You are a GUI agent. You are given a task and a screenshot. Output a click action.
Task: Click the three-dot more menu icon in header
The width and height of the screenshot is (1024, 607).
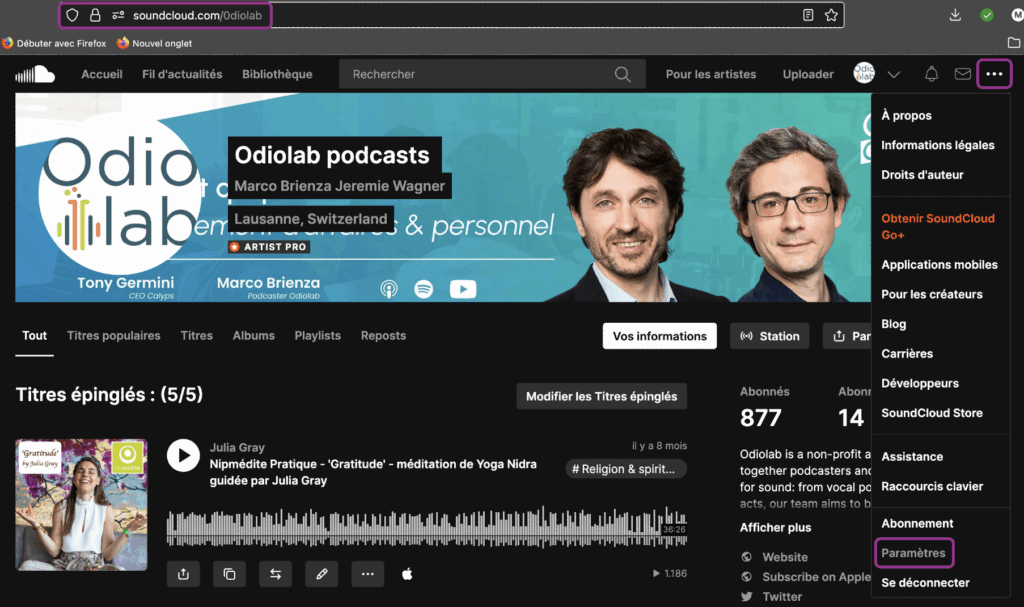tap(994, 74)
